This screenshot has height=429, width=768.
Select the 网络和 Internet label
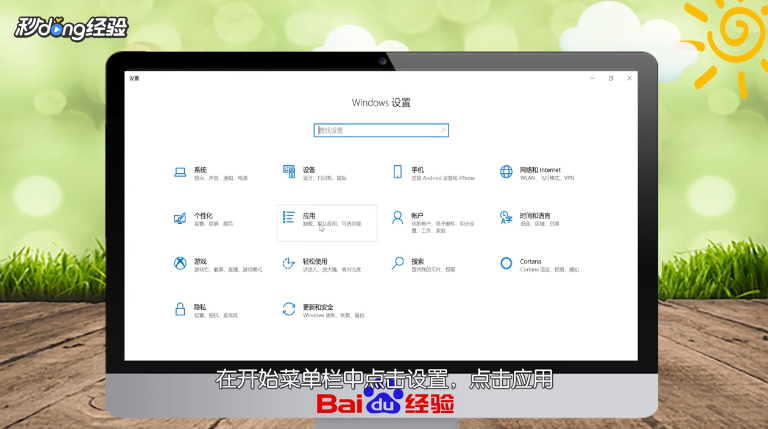coord(540,169)
